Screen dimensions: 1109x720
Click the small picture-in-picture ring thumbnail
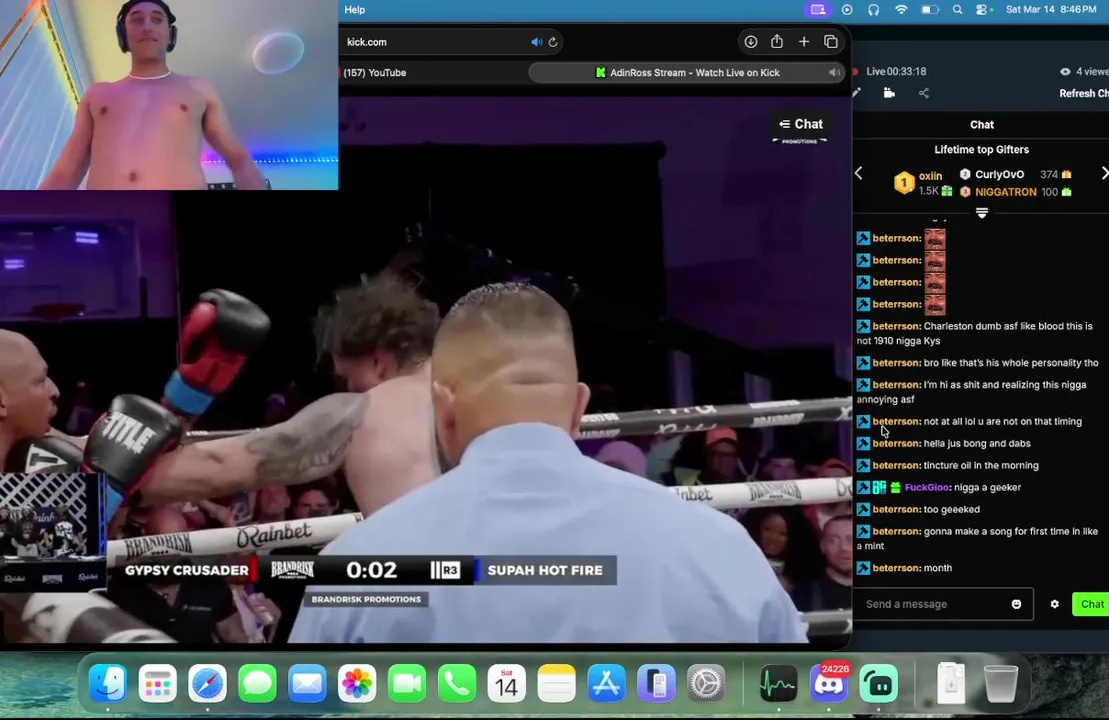pos(51,531)
